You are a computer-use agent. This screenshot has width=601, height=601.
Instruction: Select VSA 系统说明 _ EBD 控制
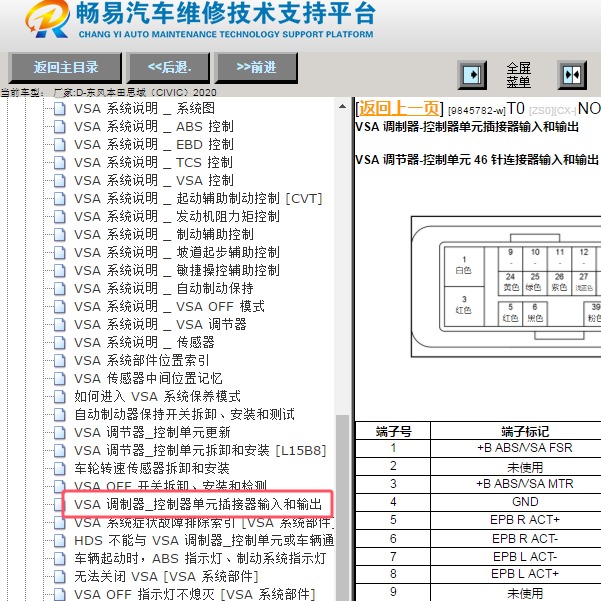tap(154, 145)
